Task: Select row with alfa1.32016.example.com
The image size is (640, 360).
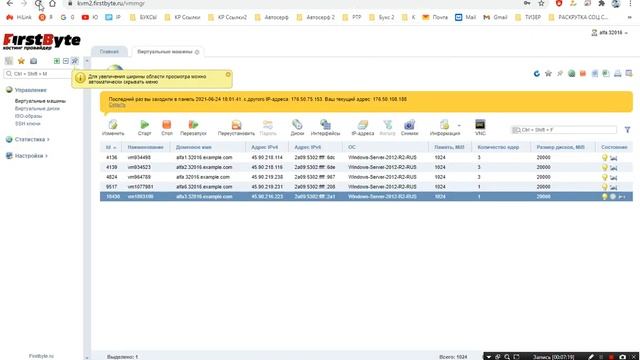Action: [x=366, y=158]
